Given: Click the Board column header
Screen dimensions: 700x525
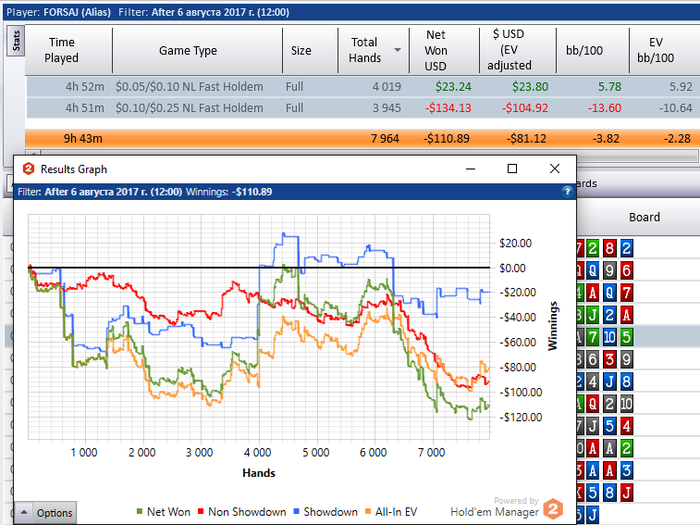Looking at the screenshot, I should pyautogui.click(x=644, y=217).
